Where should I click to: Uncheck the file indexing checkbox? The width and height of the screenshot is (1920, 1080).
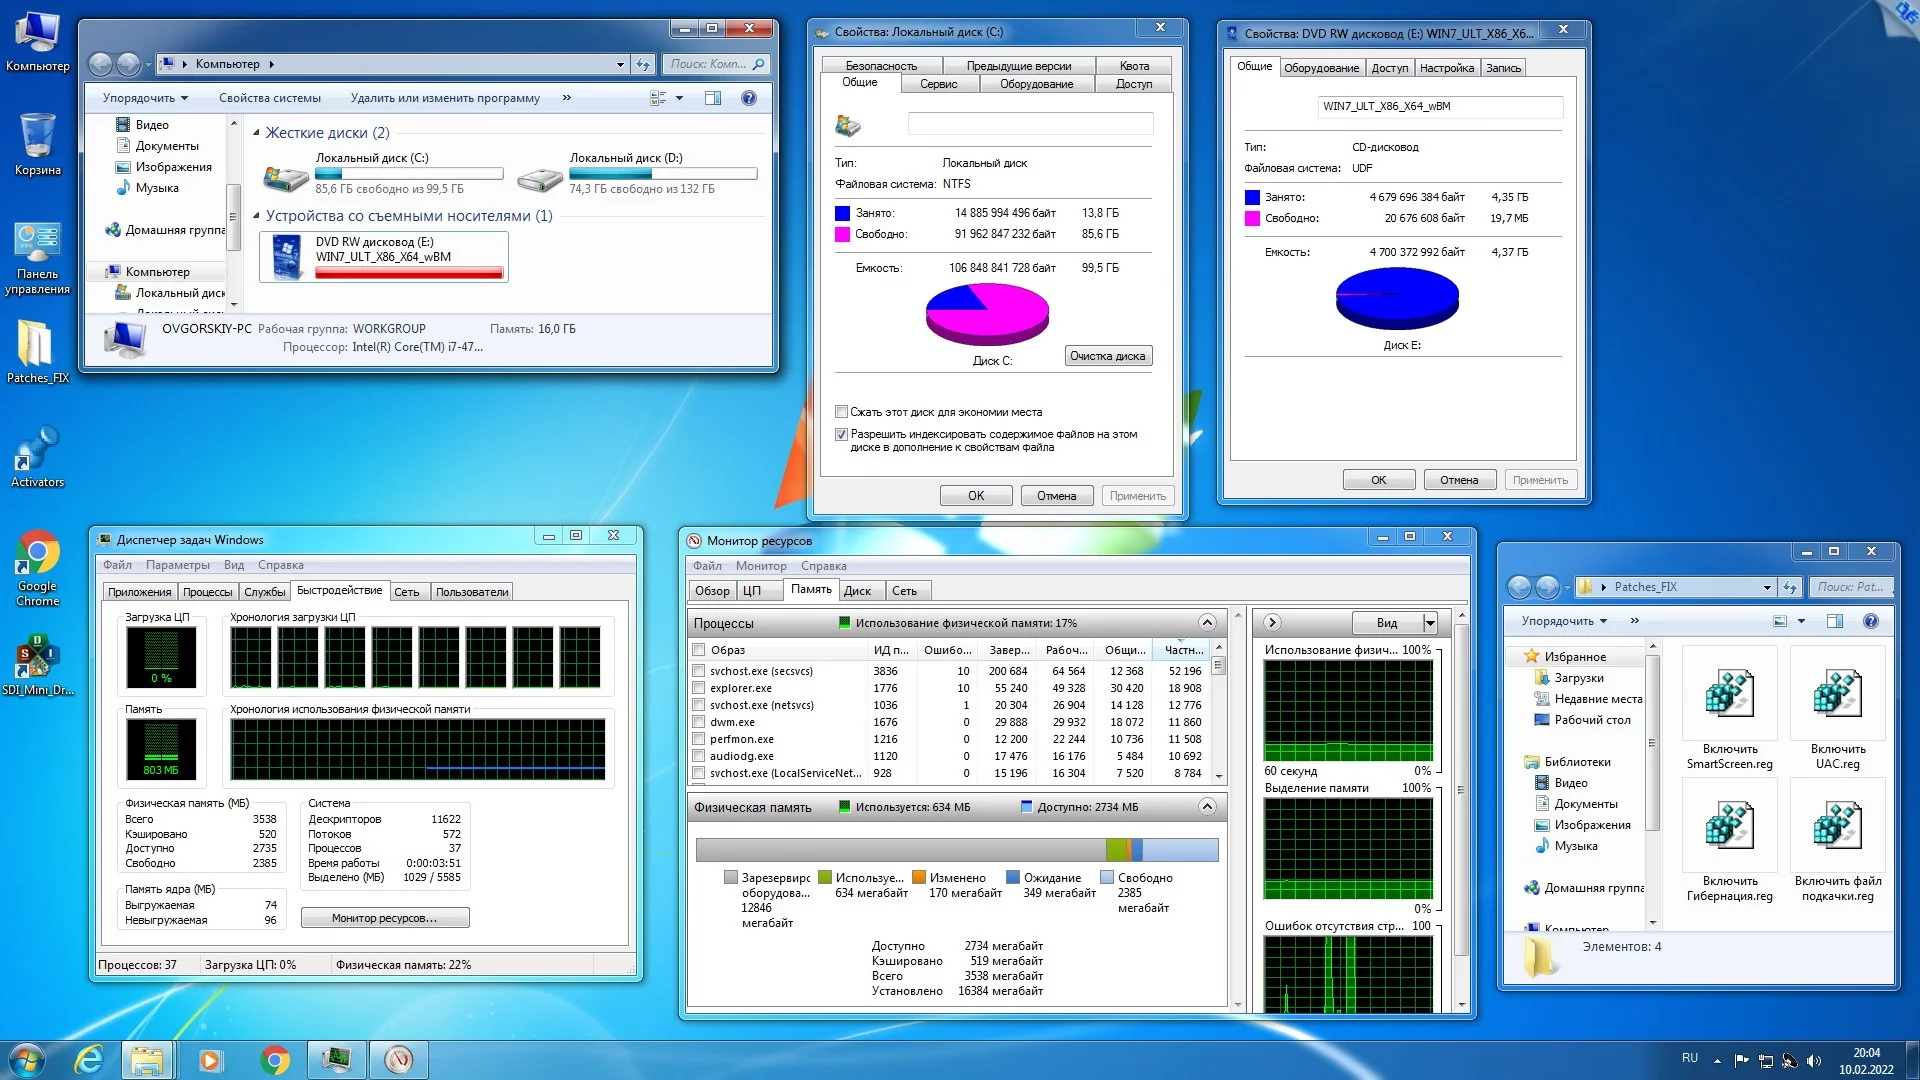841,435
